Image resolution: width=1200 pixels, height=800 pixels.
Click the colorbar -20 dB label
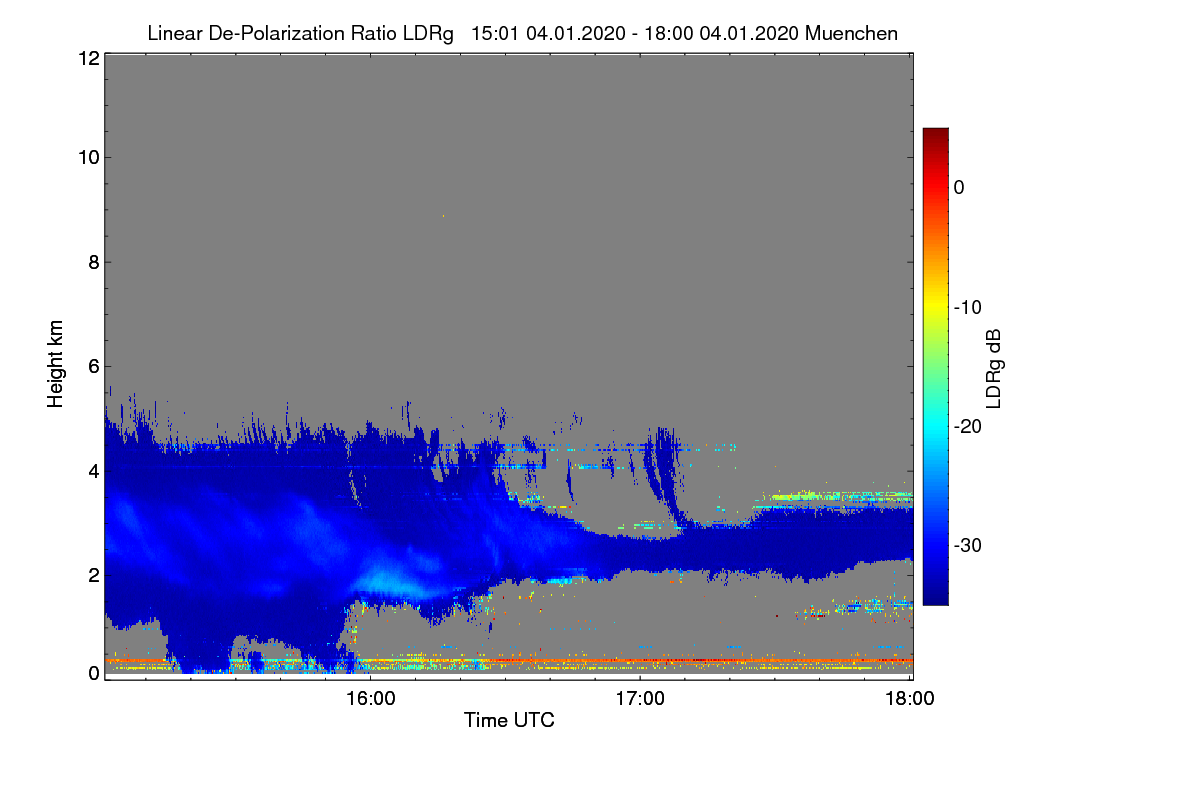pos(967,426)
